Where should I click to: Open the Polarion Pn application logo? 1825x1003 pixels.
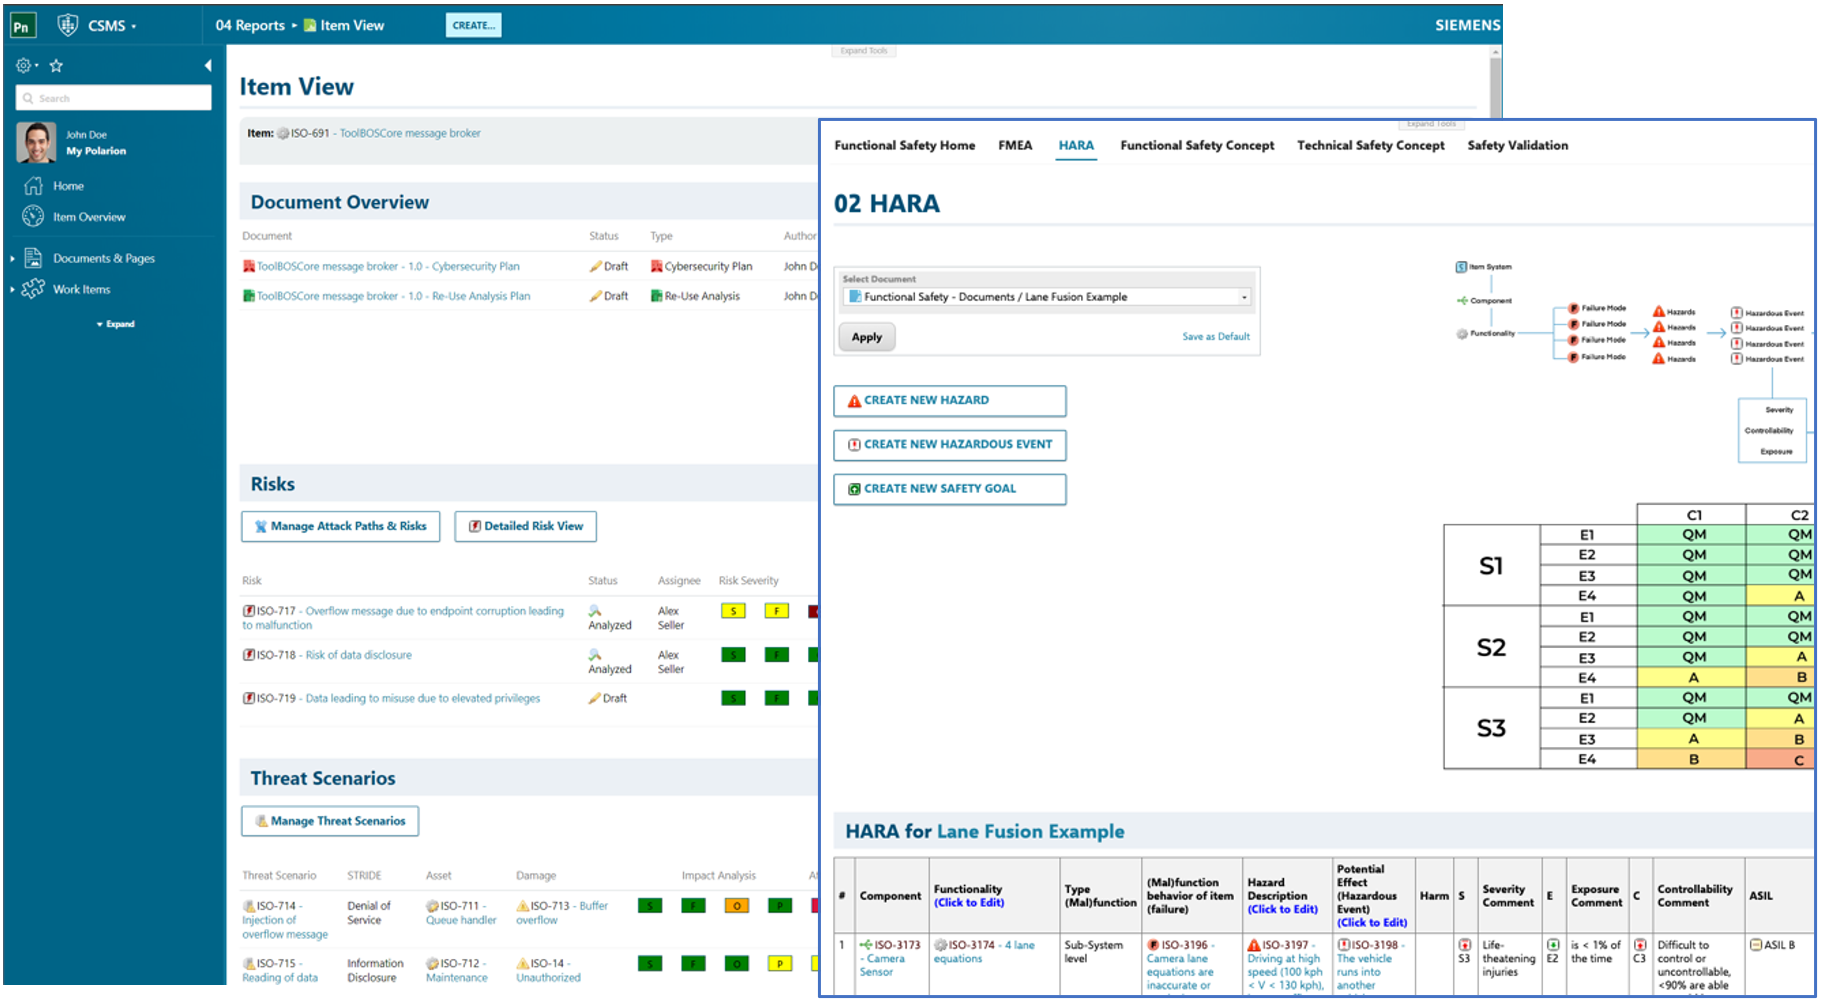(22, 24)
